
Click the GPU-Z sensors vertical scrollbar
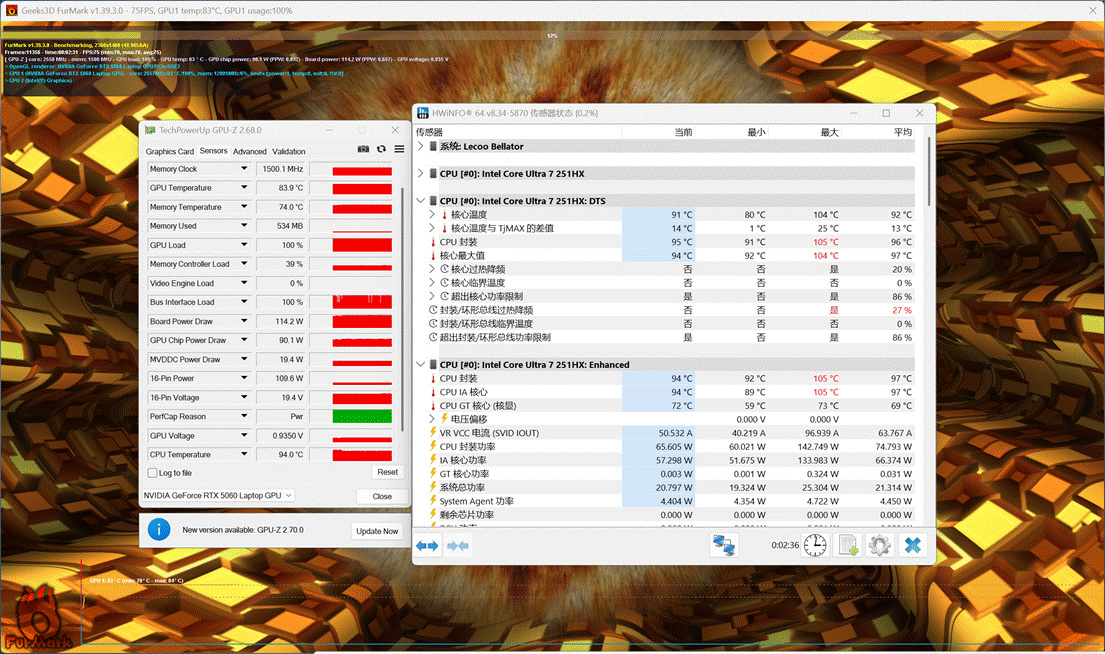coord(402,309)
